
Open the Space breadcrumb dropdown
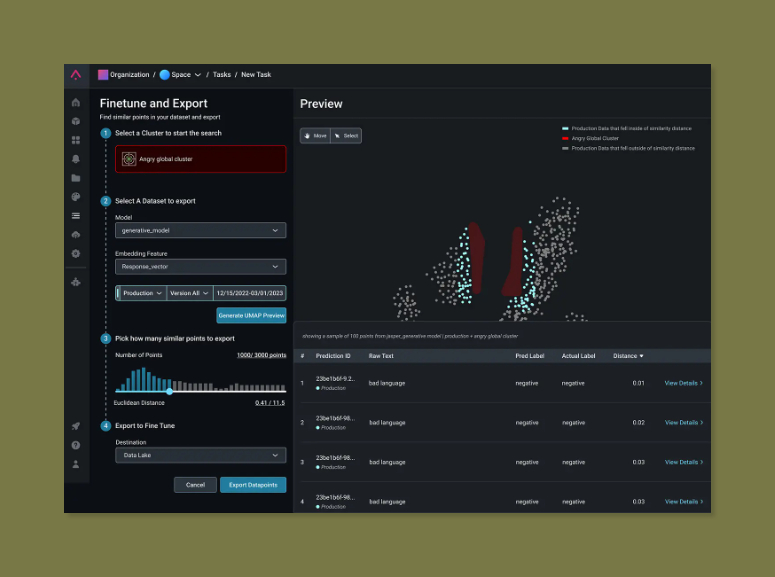(186, 75)
